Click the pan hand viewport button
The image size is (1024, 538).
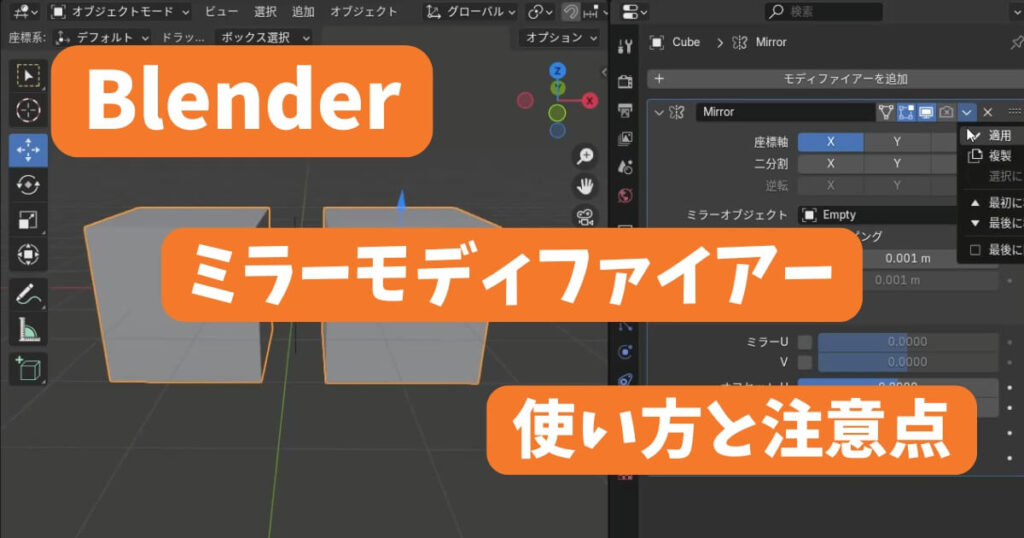(x=584, y=186)
